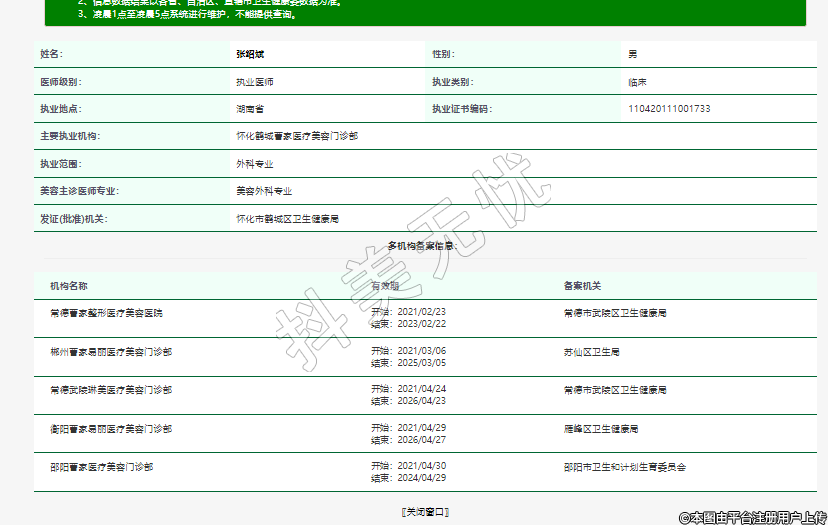Click the 备案机关 column header
Viewport: 828px width, 525px height.
point(582,286)
